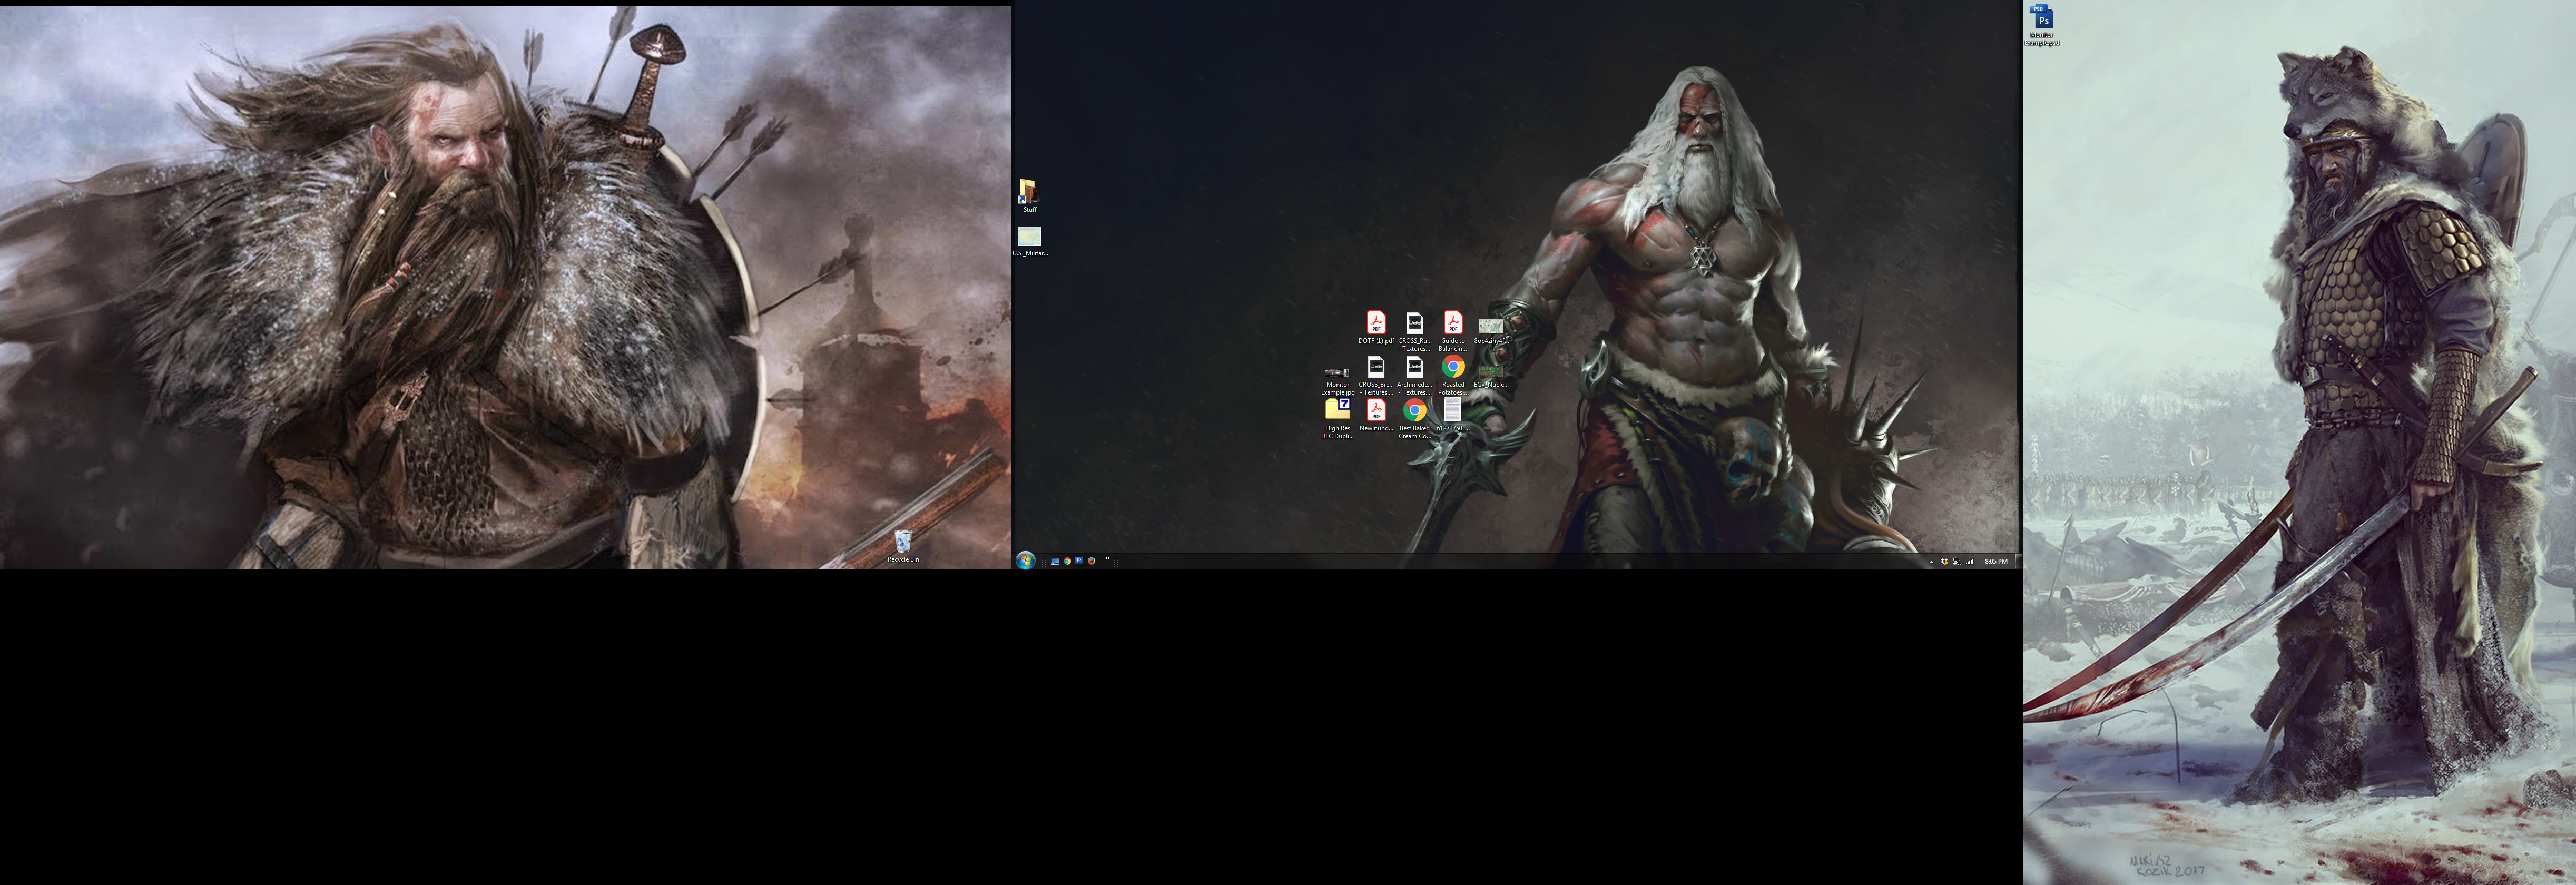Image resolution: width=2576 pixels, height=885 pixels.
Task: Click the Show Desktop strip at the taskbar end
Action: (x=2018, y=562)
